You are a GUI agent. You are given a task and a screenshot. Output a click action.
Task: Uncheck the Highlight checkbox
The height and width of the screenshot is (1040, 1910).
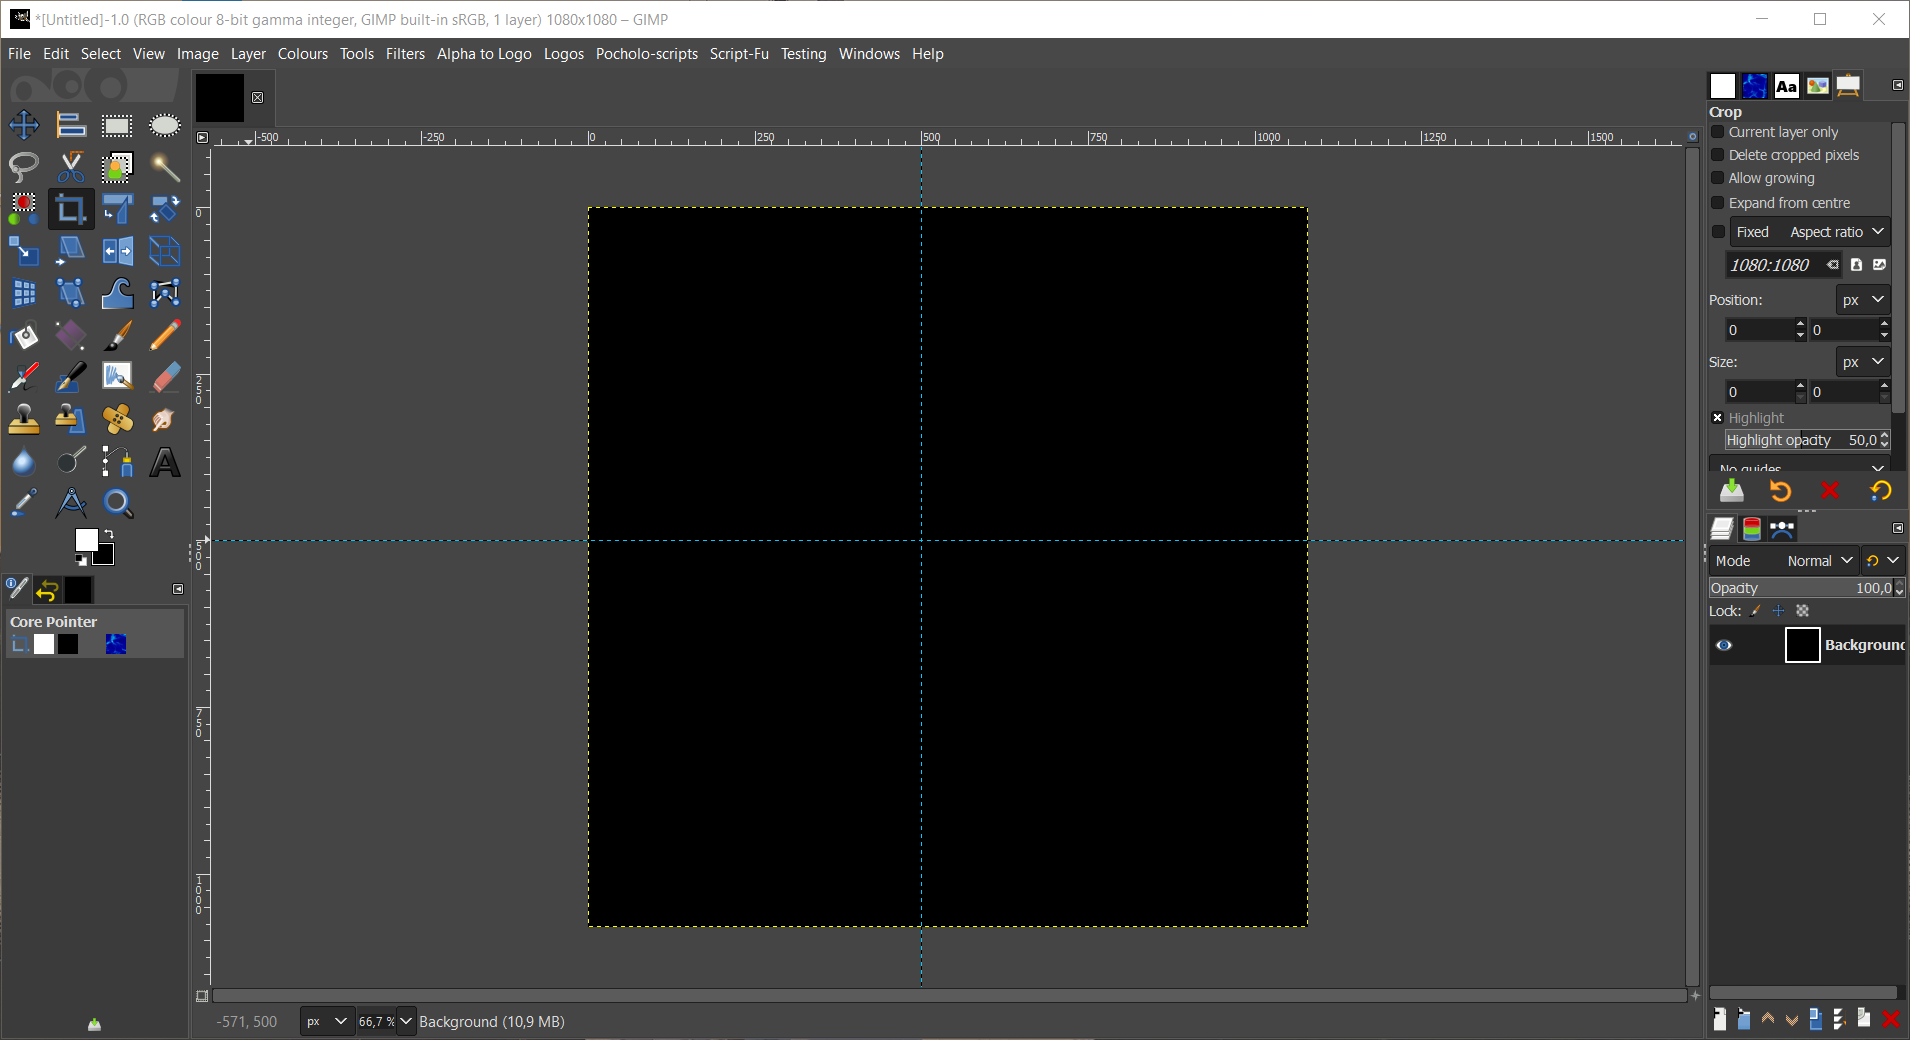tap(1718, 418)
